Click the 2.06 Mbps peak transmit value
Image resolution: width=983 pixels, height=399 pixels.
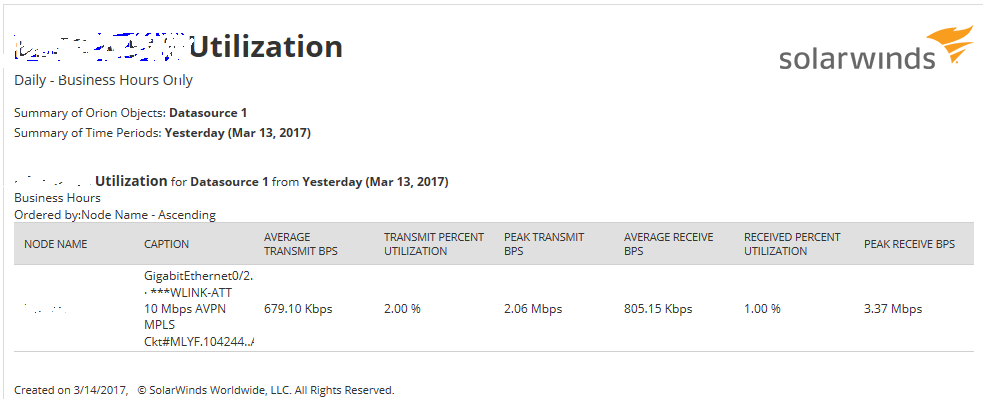533,309
